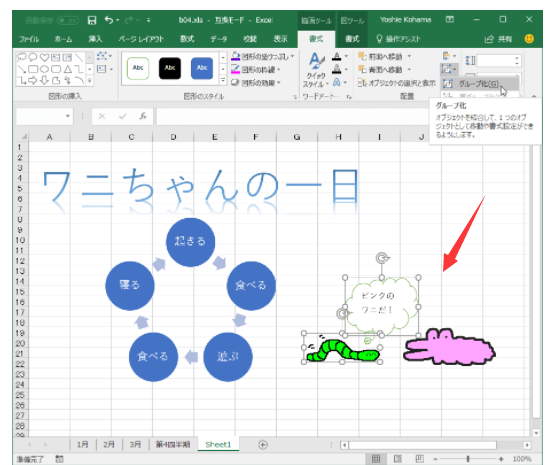The width and height of the screenshot is (547, 465).
Task: Switch to the Data ribbon tab
Action: [218, 39]
